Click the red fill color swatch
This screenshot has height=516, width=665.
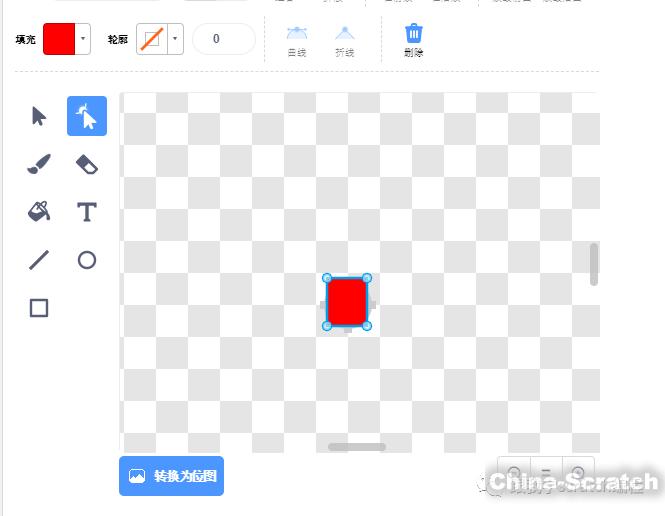pyautogui.click(x=59, y=39)
